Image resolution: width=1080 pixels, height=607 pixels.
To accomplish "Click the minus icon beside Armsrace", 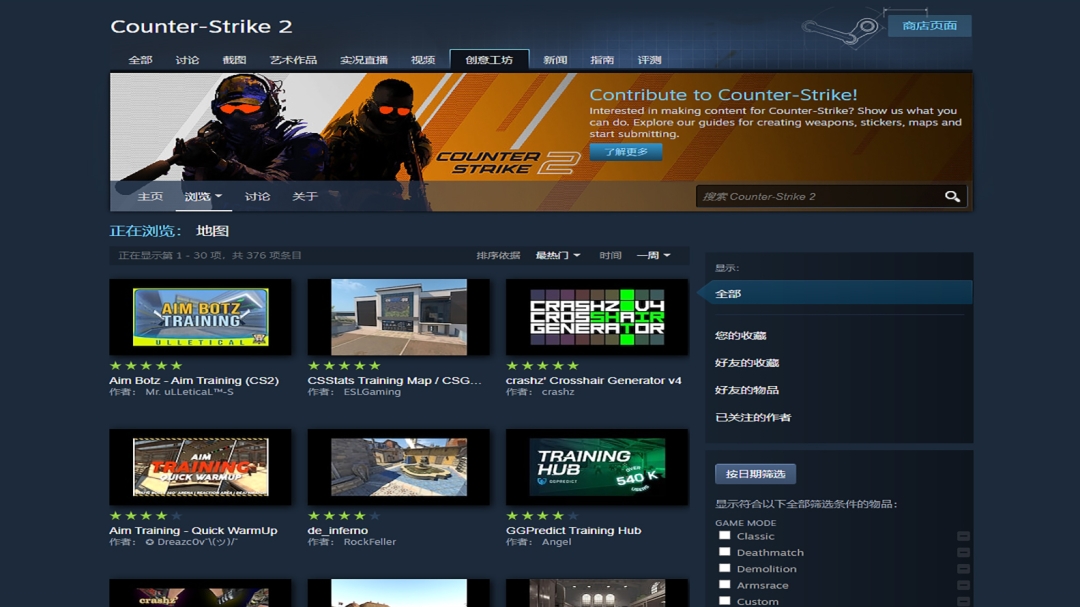I will 963,586.
